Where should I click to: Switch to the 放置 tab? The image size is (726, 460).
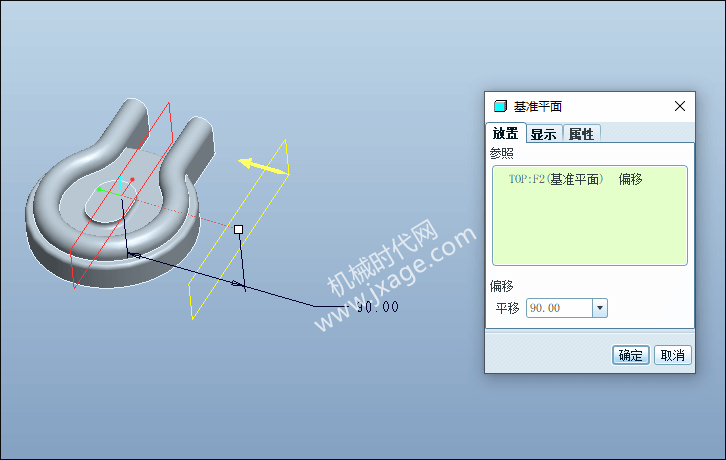(x=505, y=133)
